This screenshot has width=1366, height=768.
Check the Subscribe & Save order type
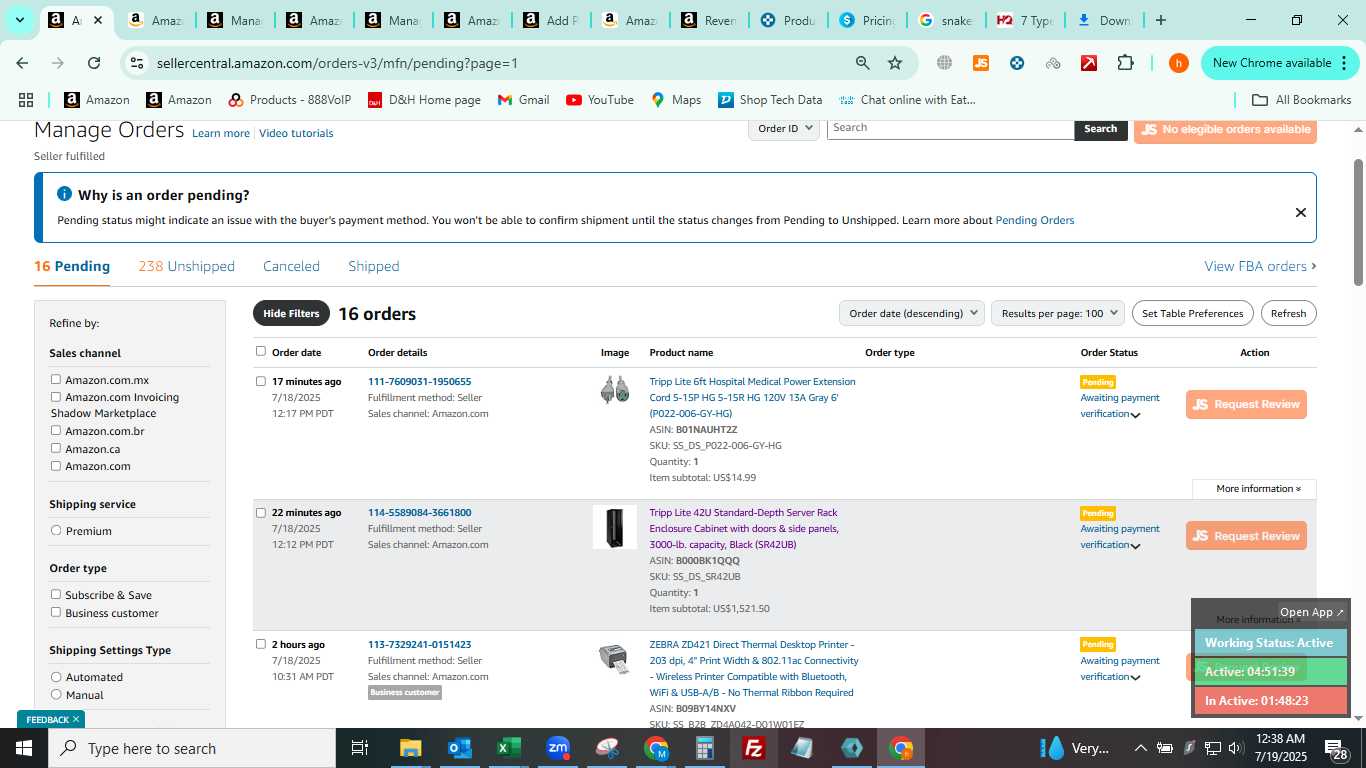point(56,594)
